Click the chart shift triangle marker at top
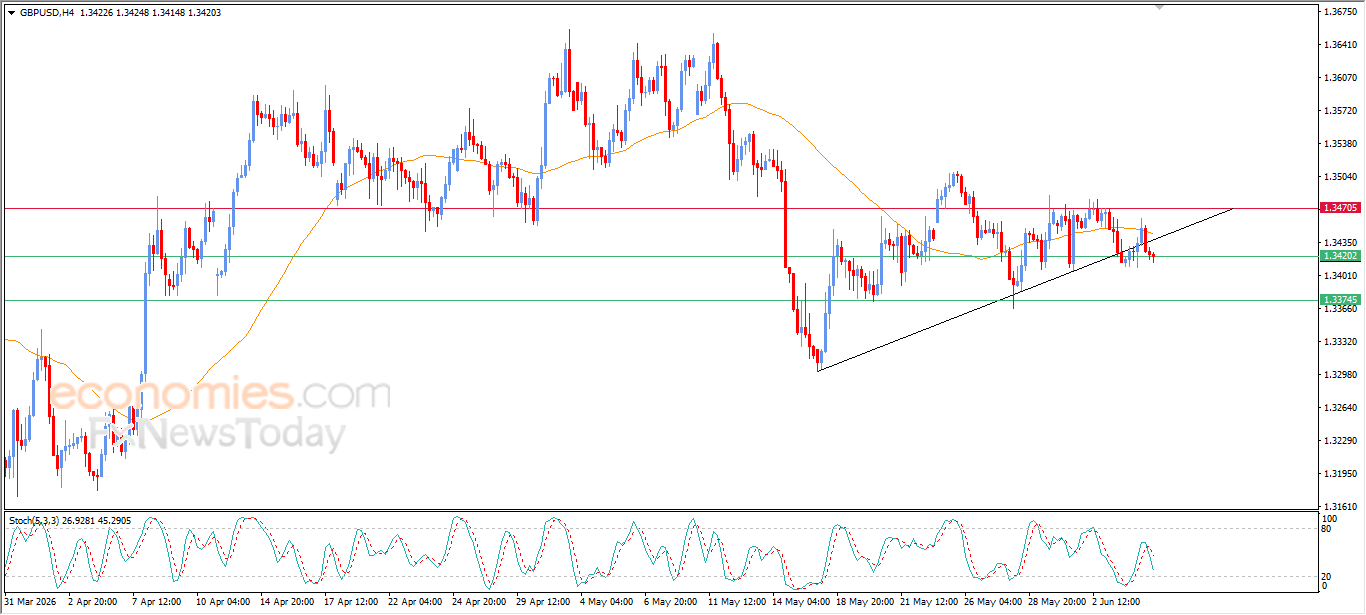 tap(1160, 7)
